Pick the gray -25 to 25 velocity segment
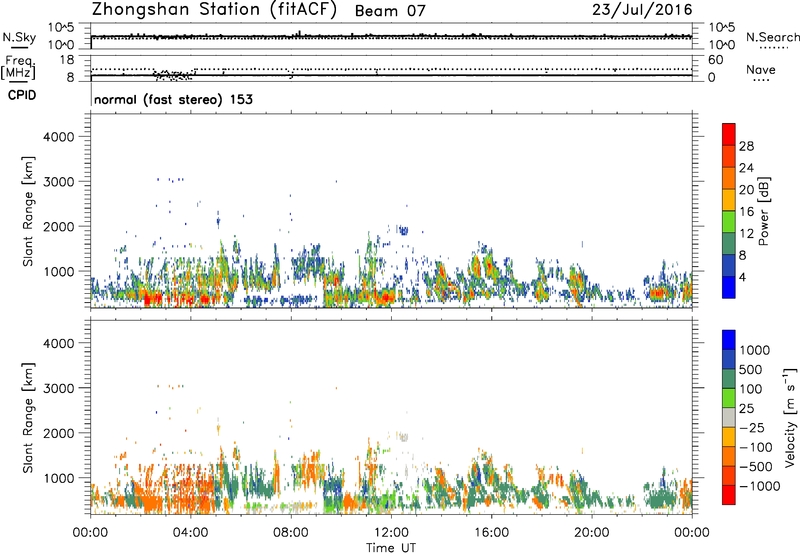 (729, 417)
